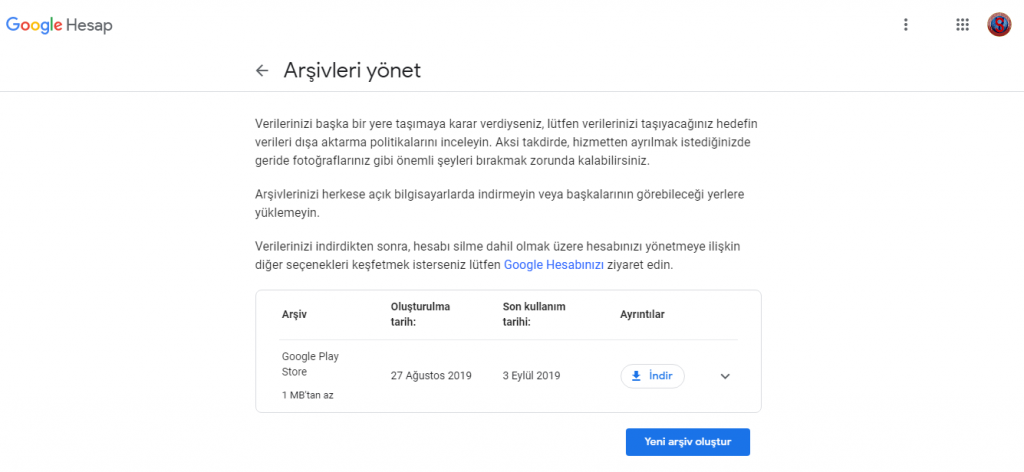Select the Google Play Store archive name
The height and width of the screenshot is (472, 1024).
click(x=310, y=364)
